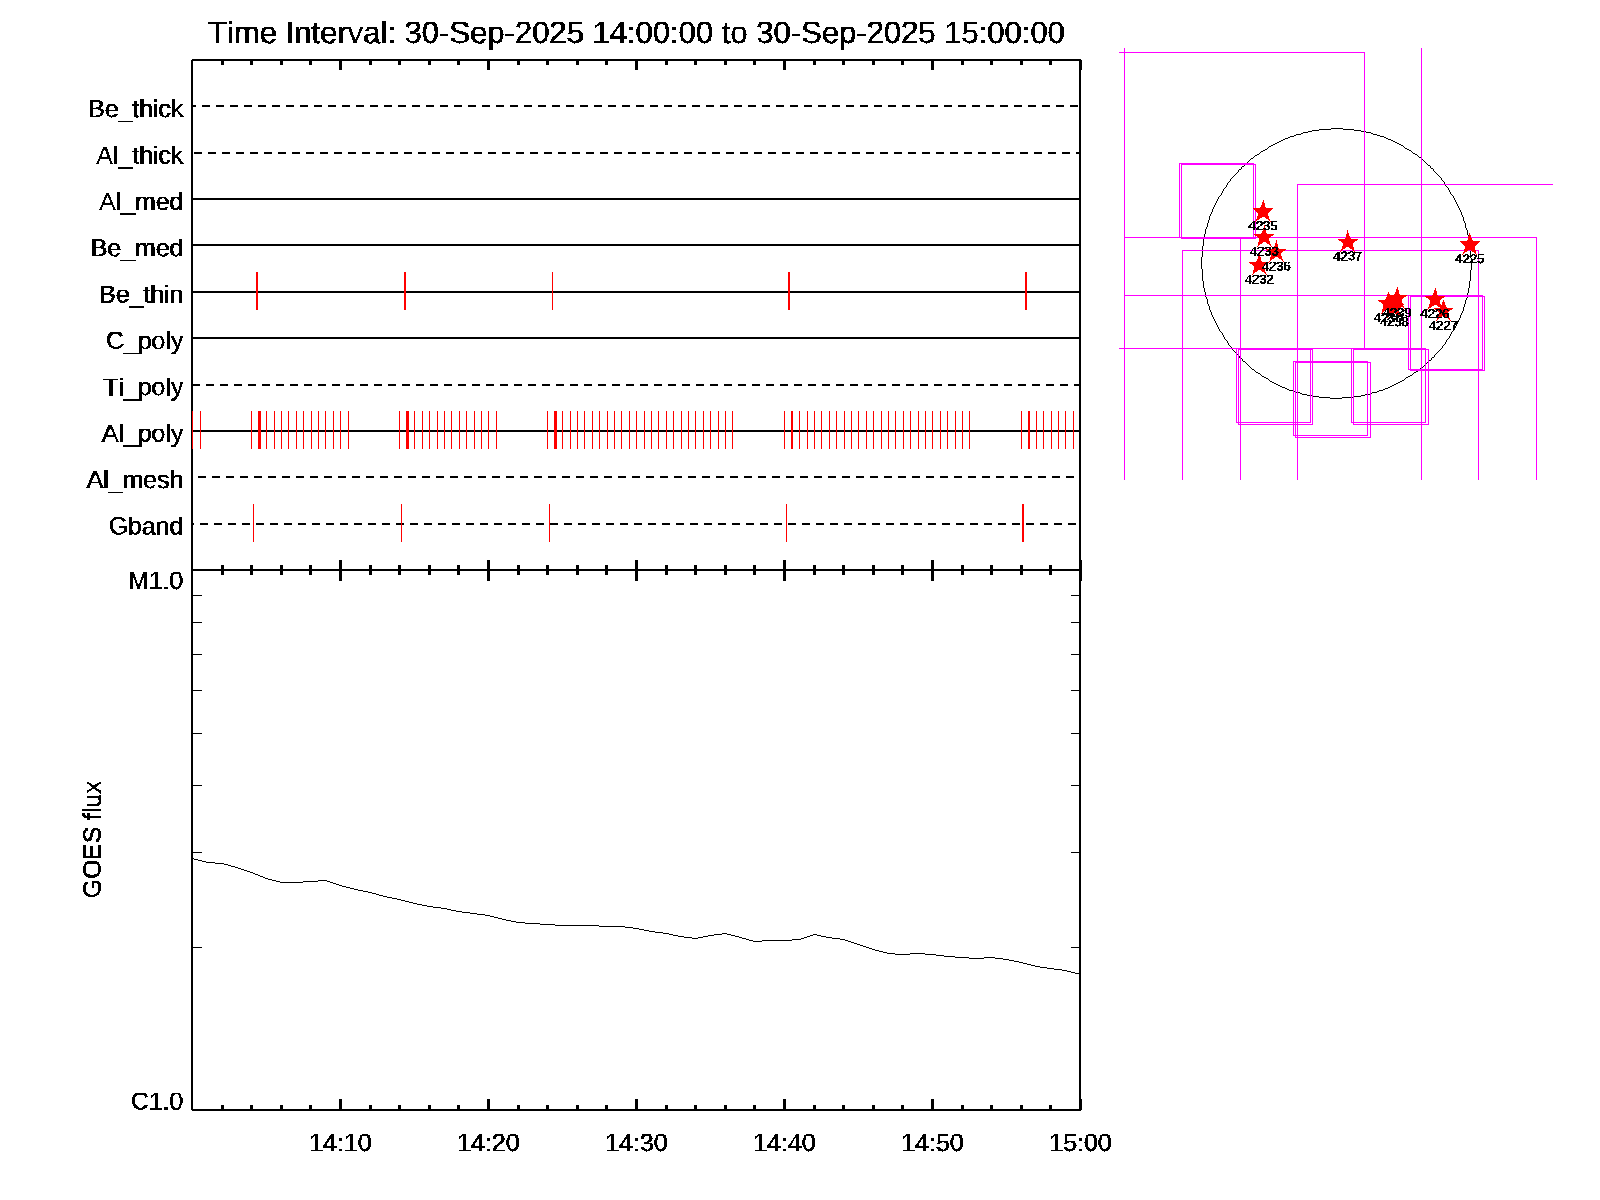Click the GOES flux axis label
This screenshot has height=1200, width=1600.
click(92, 839)
